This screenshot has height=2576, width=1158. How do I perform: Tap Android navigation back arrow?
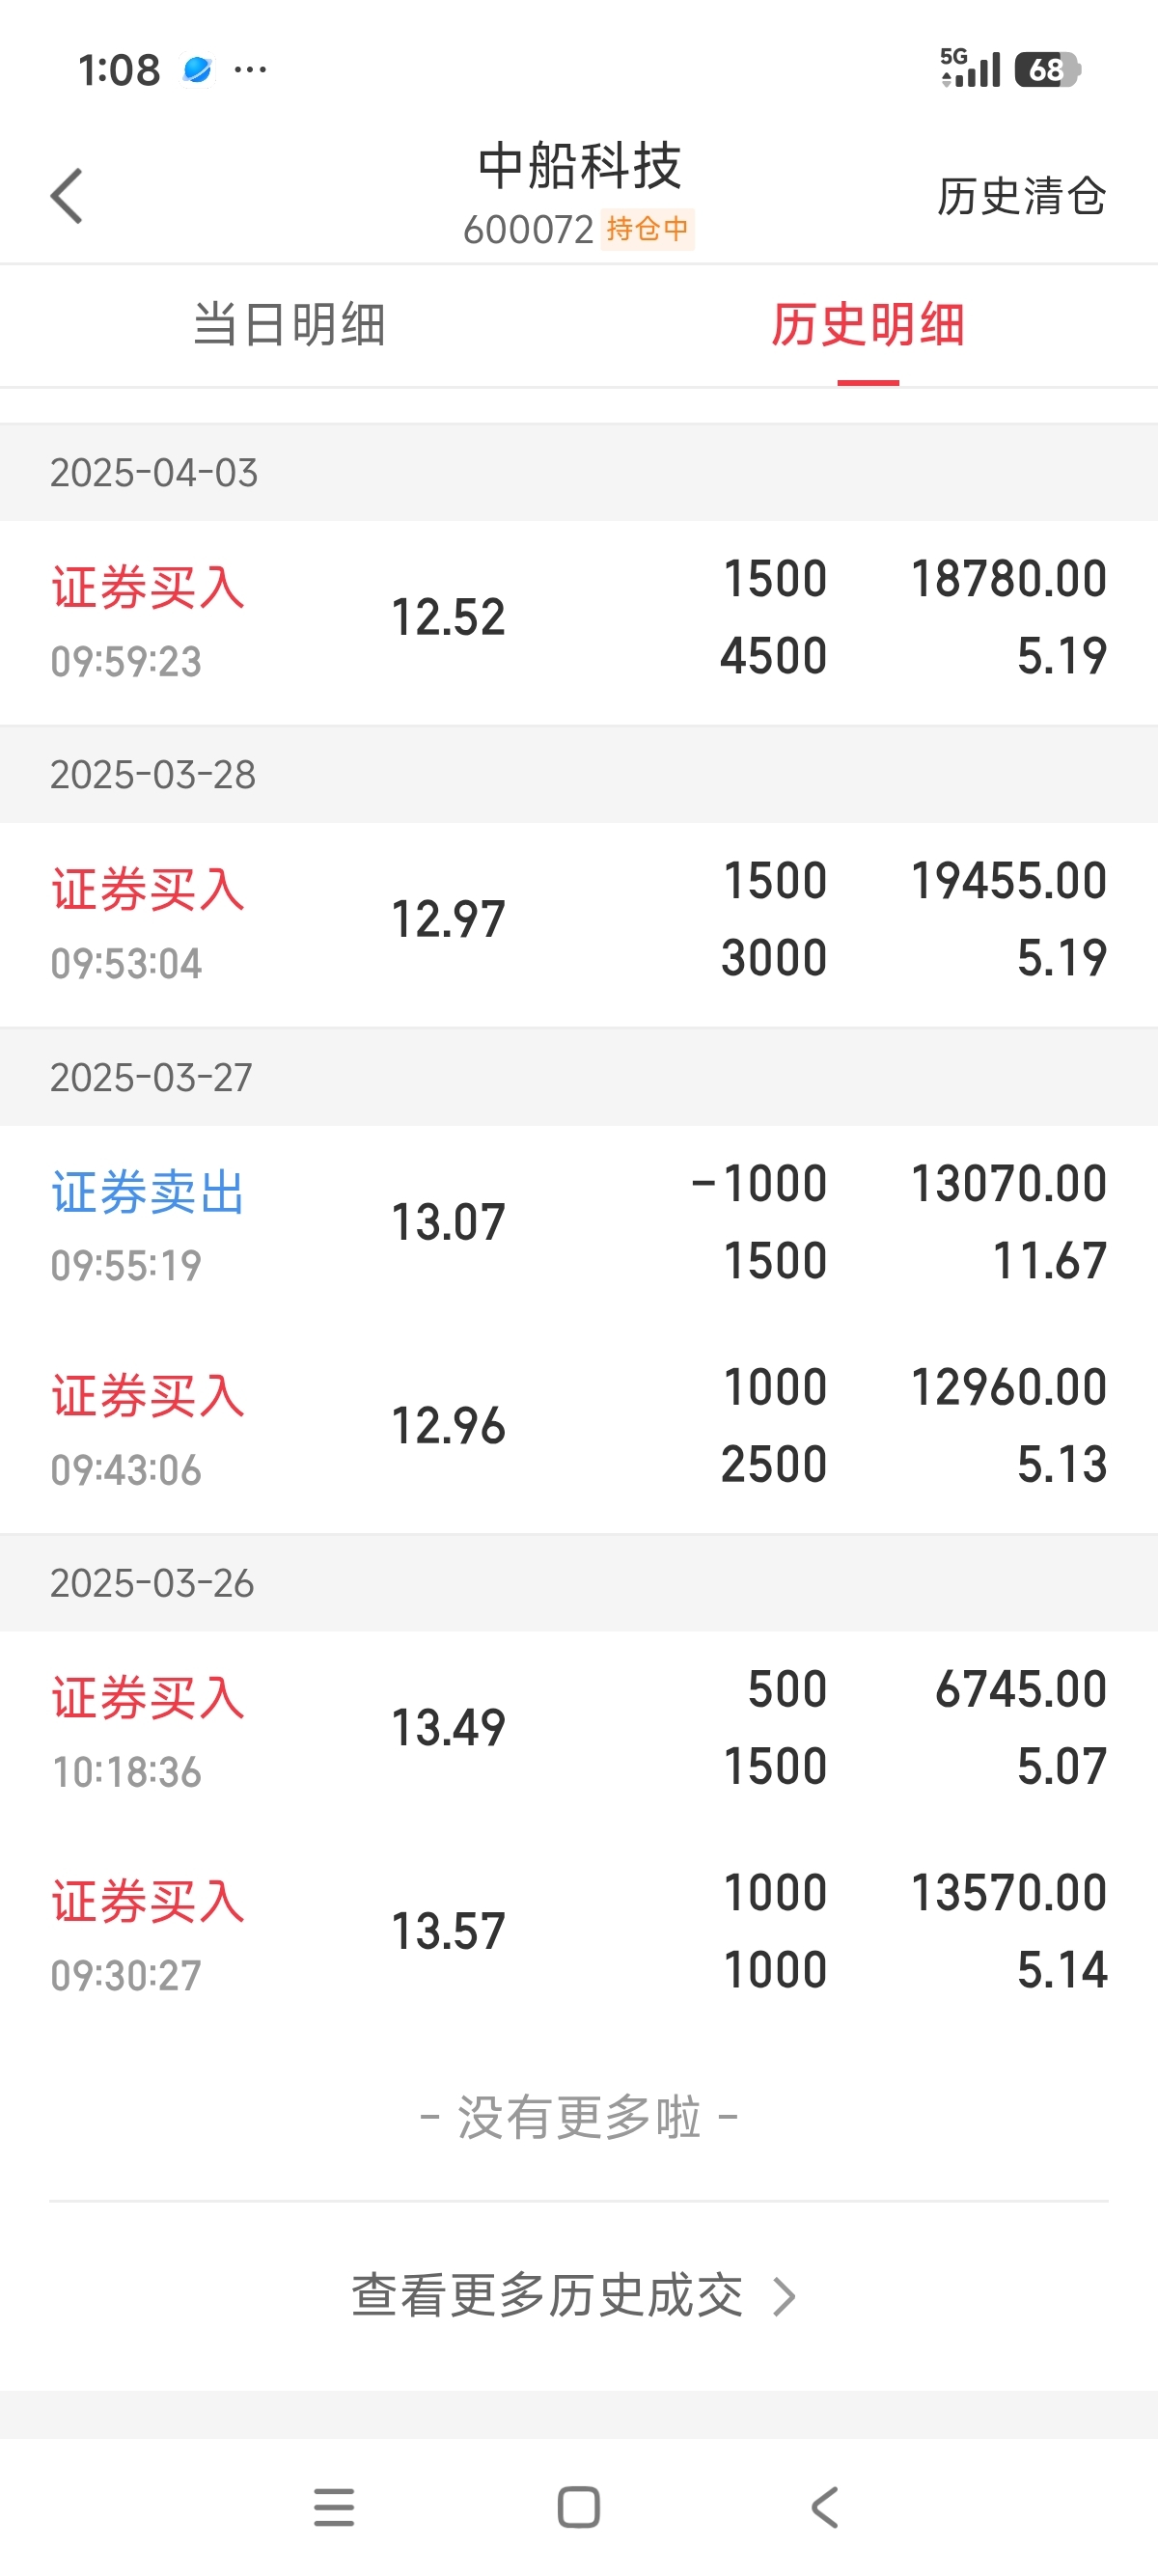825,2507
